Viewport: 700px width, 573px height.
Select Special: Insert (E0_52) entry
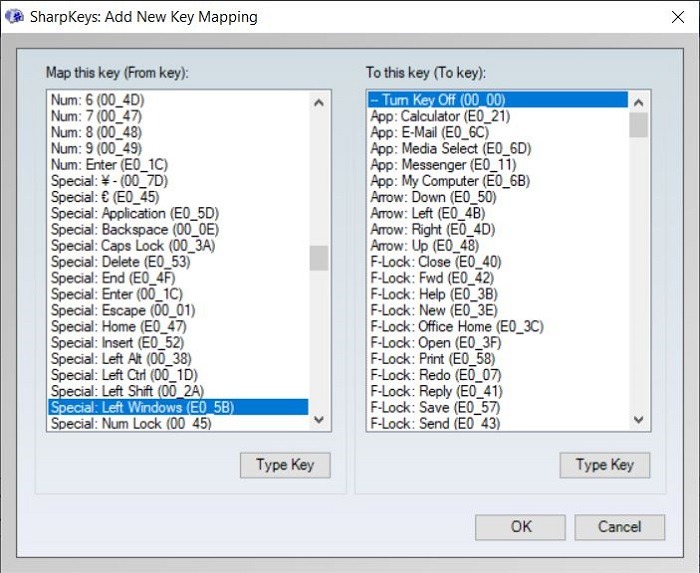[x=178, y=343]
